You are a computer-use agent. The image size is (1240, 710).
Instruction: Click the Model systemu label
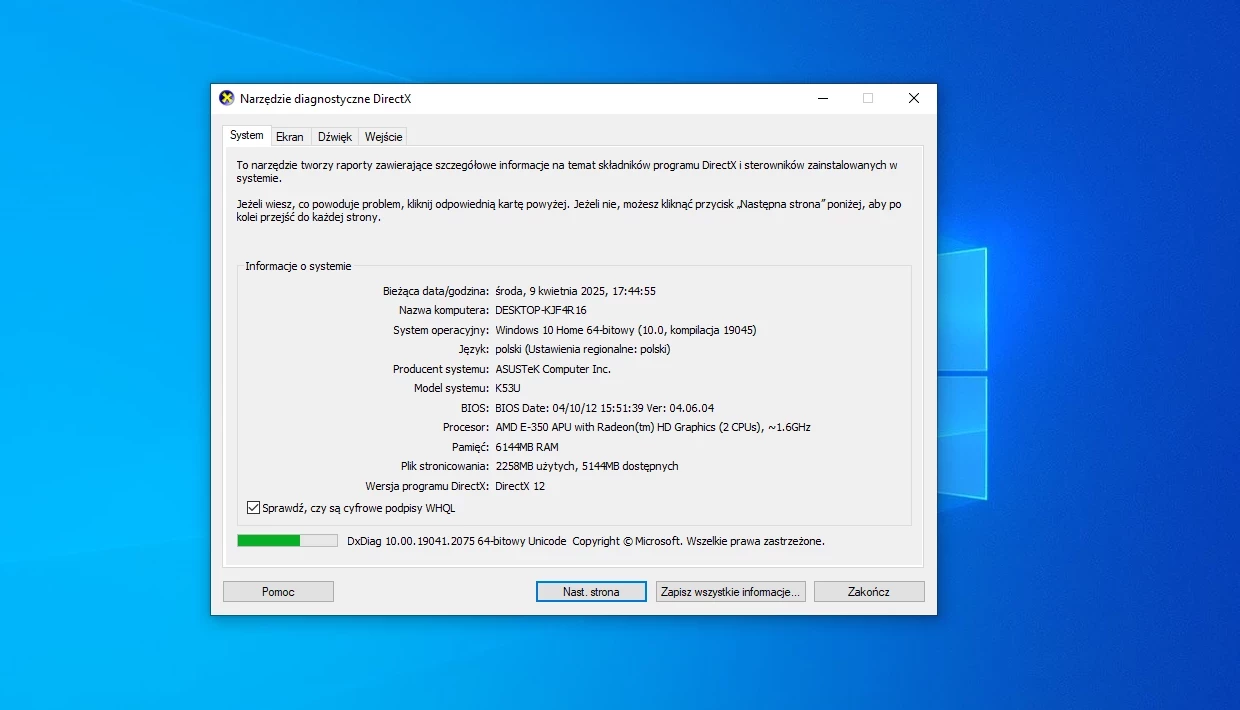tap(452, 388)
